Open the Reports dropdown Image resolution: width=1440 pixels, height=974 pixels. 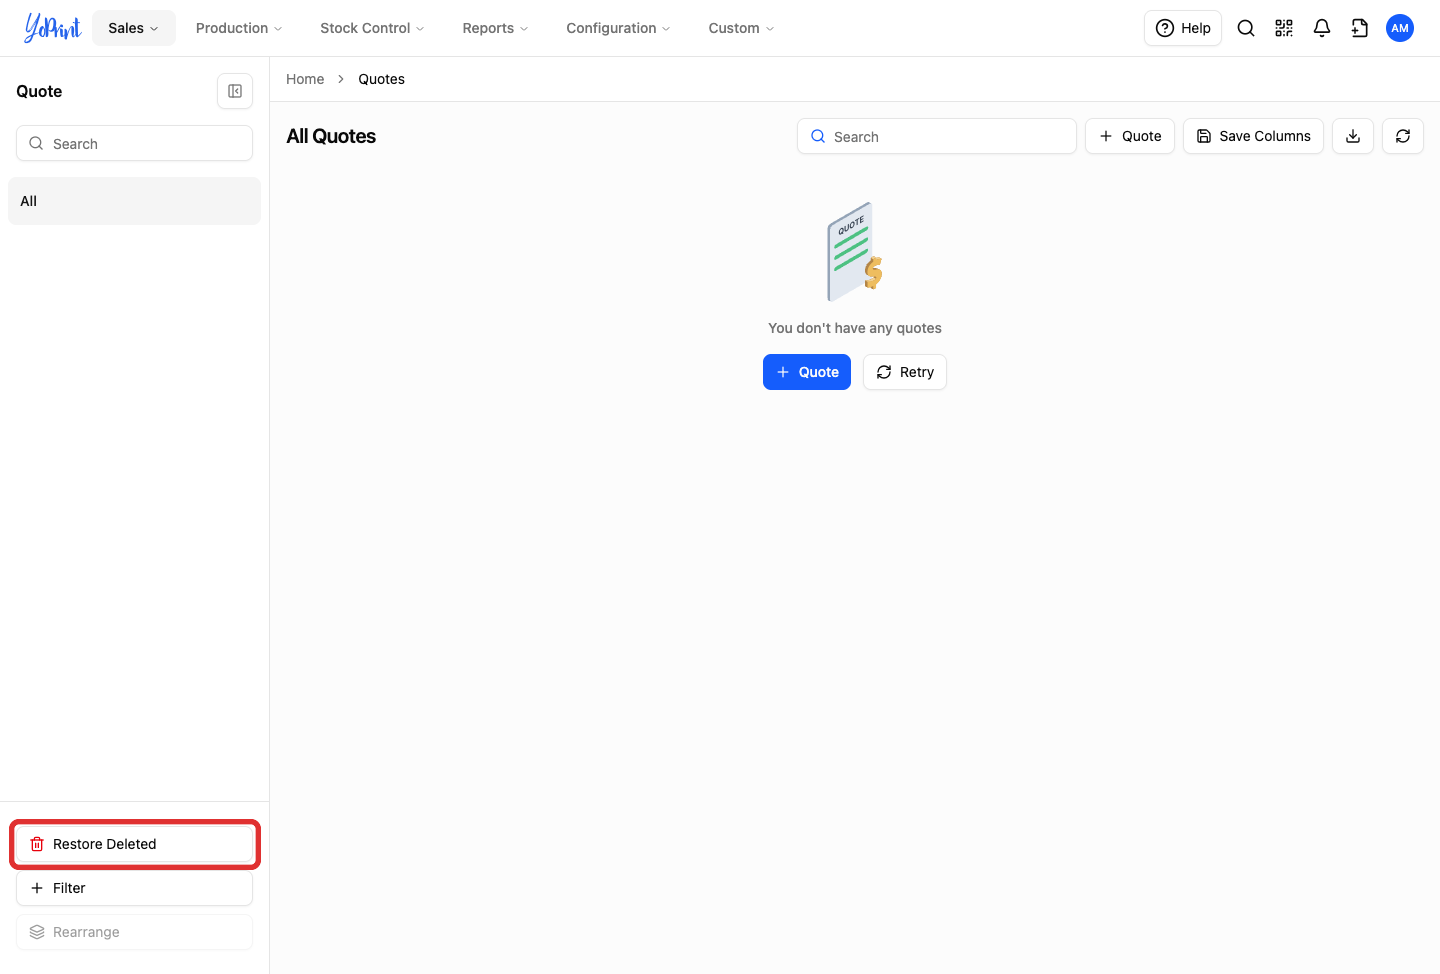pyautogui.click(x=495, y=28)
